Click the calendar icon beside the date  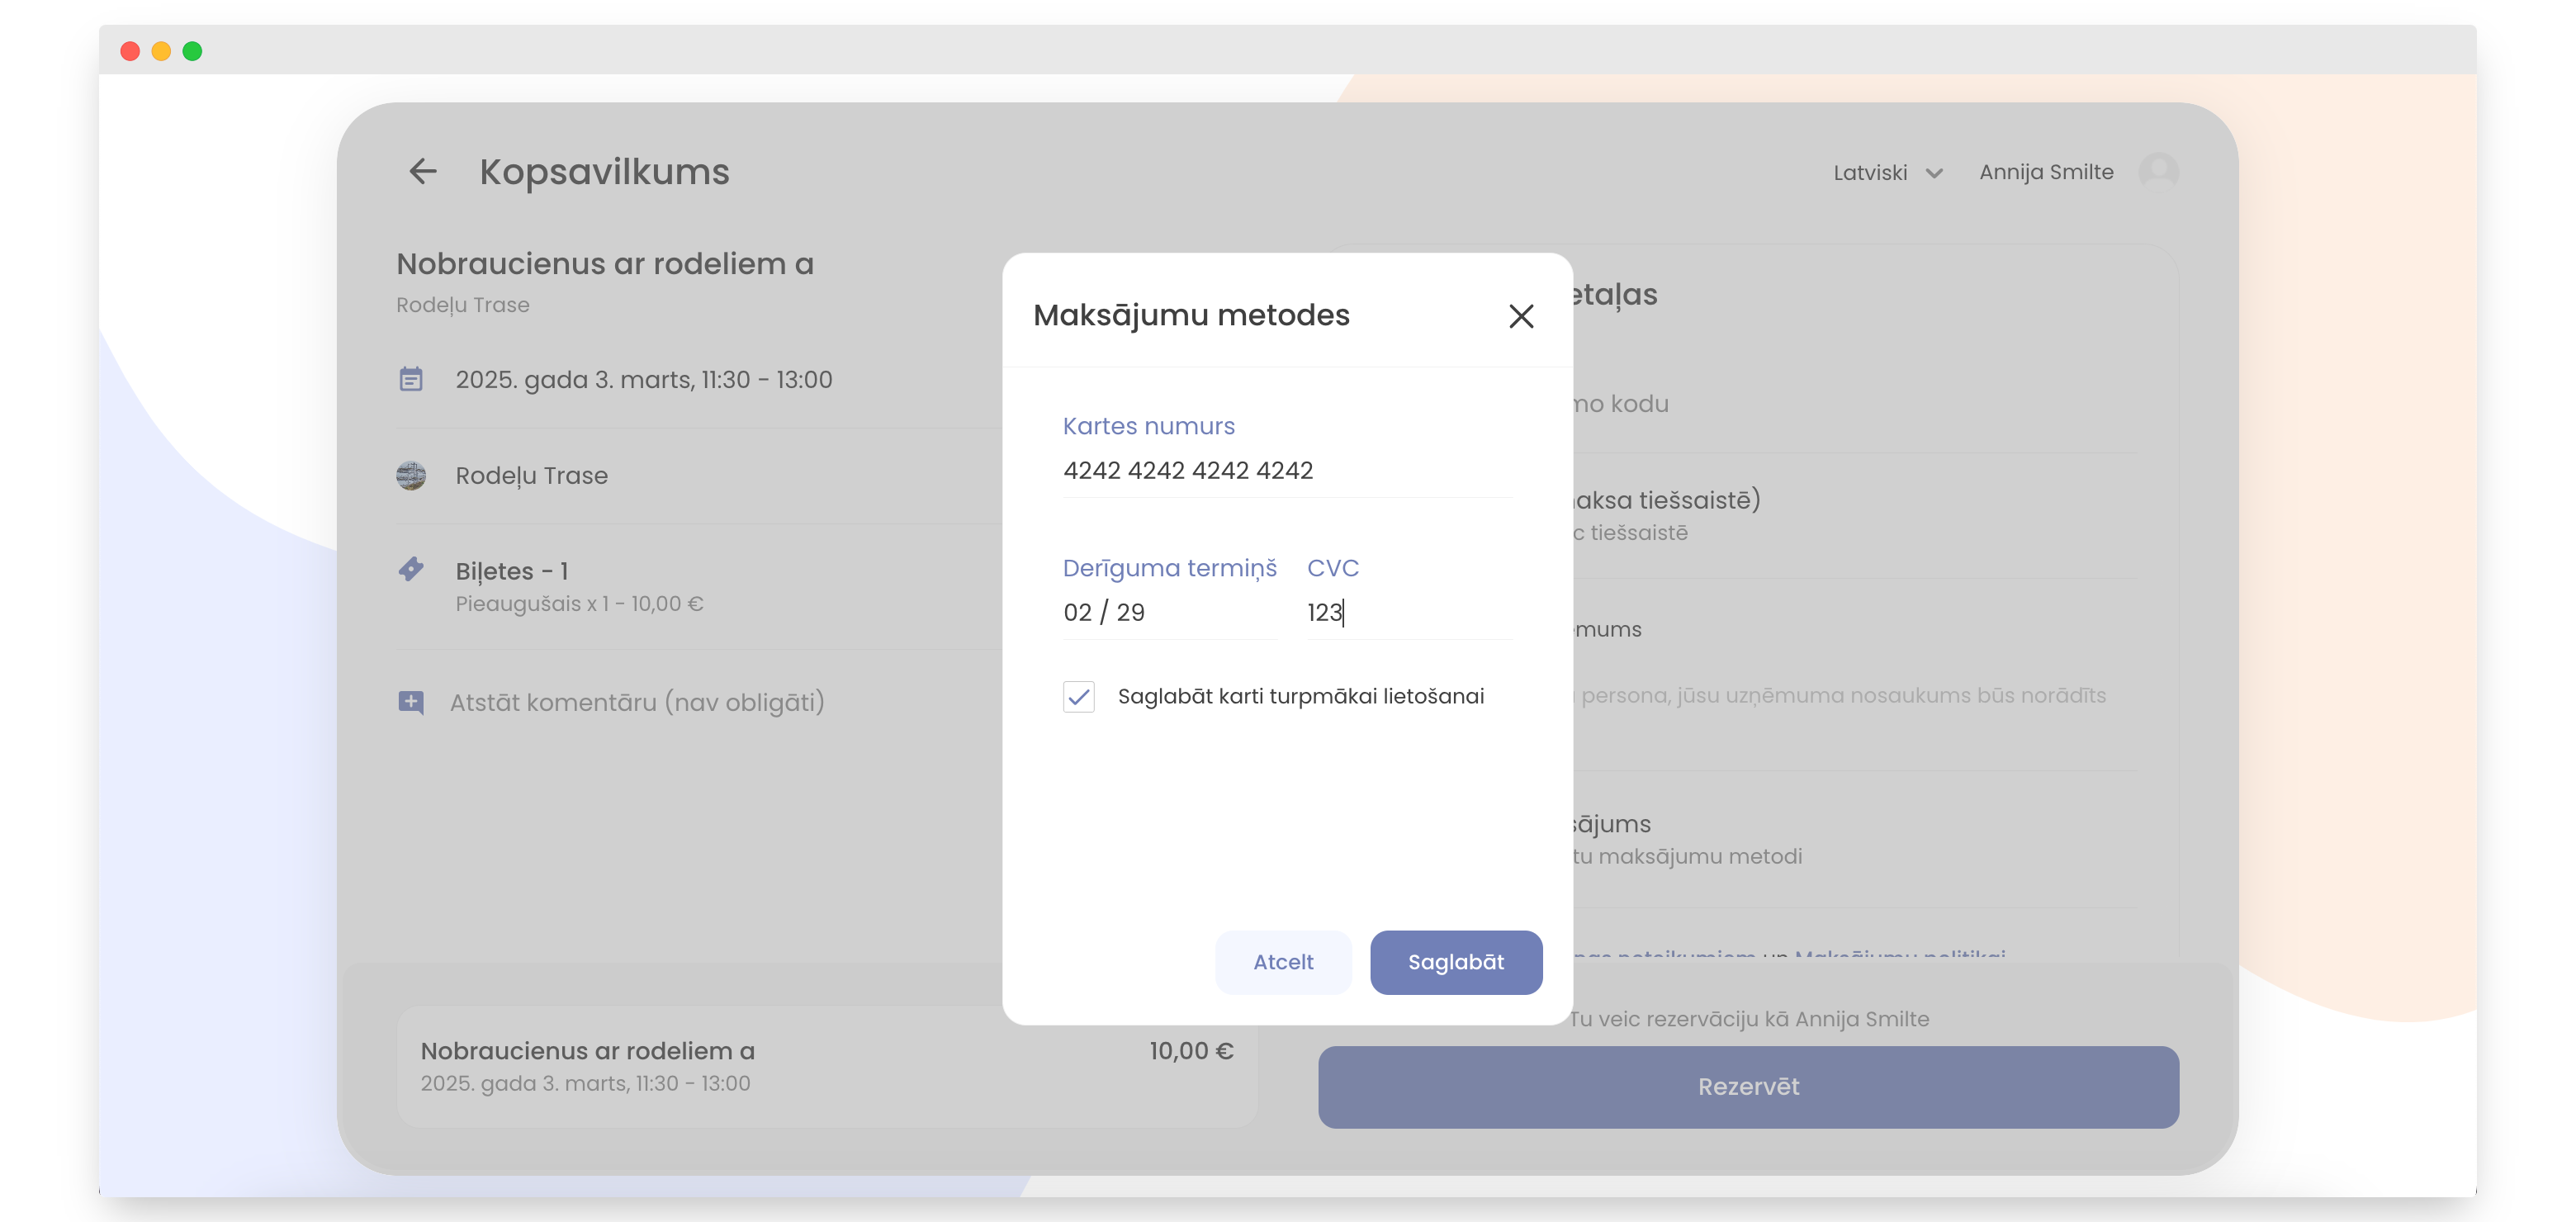coord(411,380)
